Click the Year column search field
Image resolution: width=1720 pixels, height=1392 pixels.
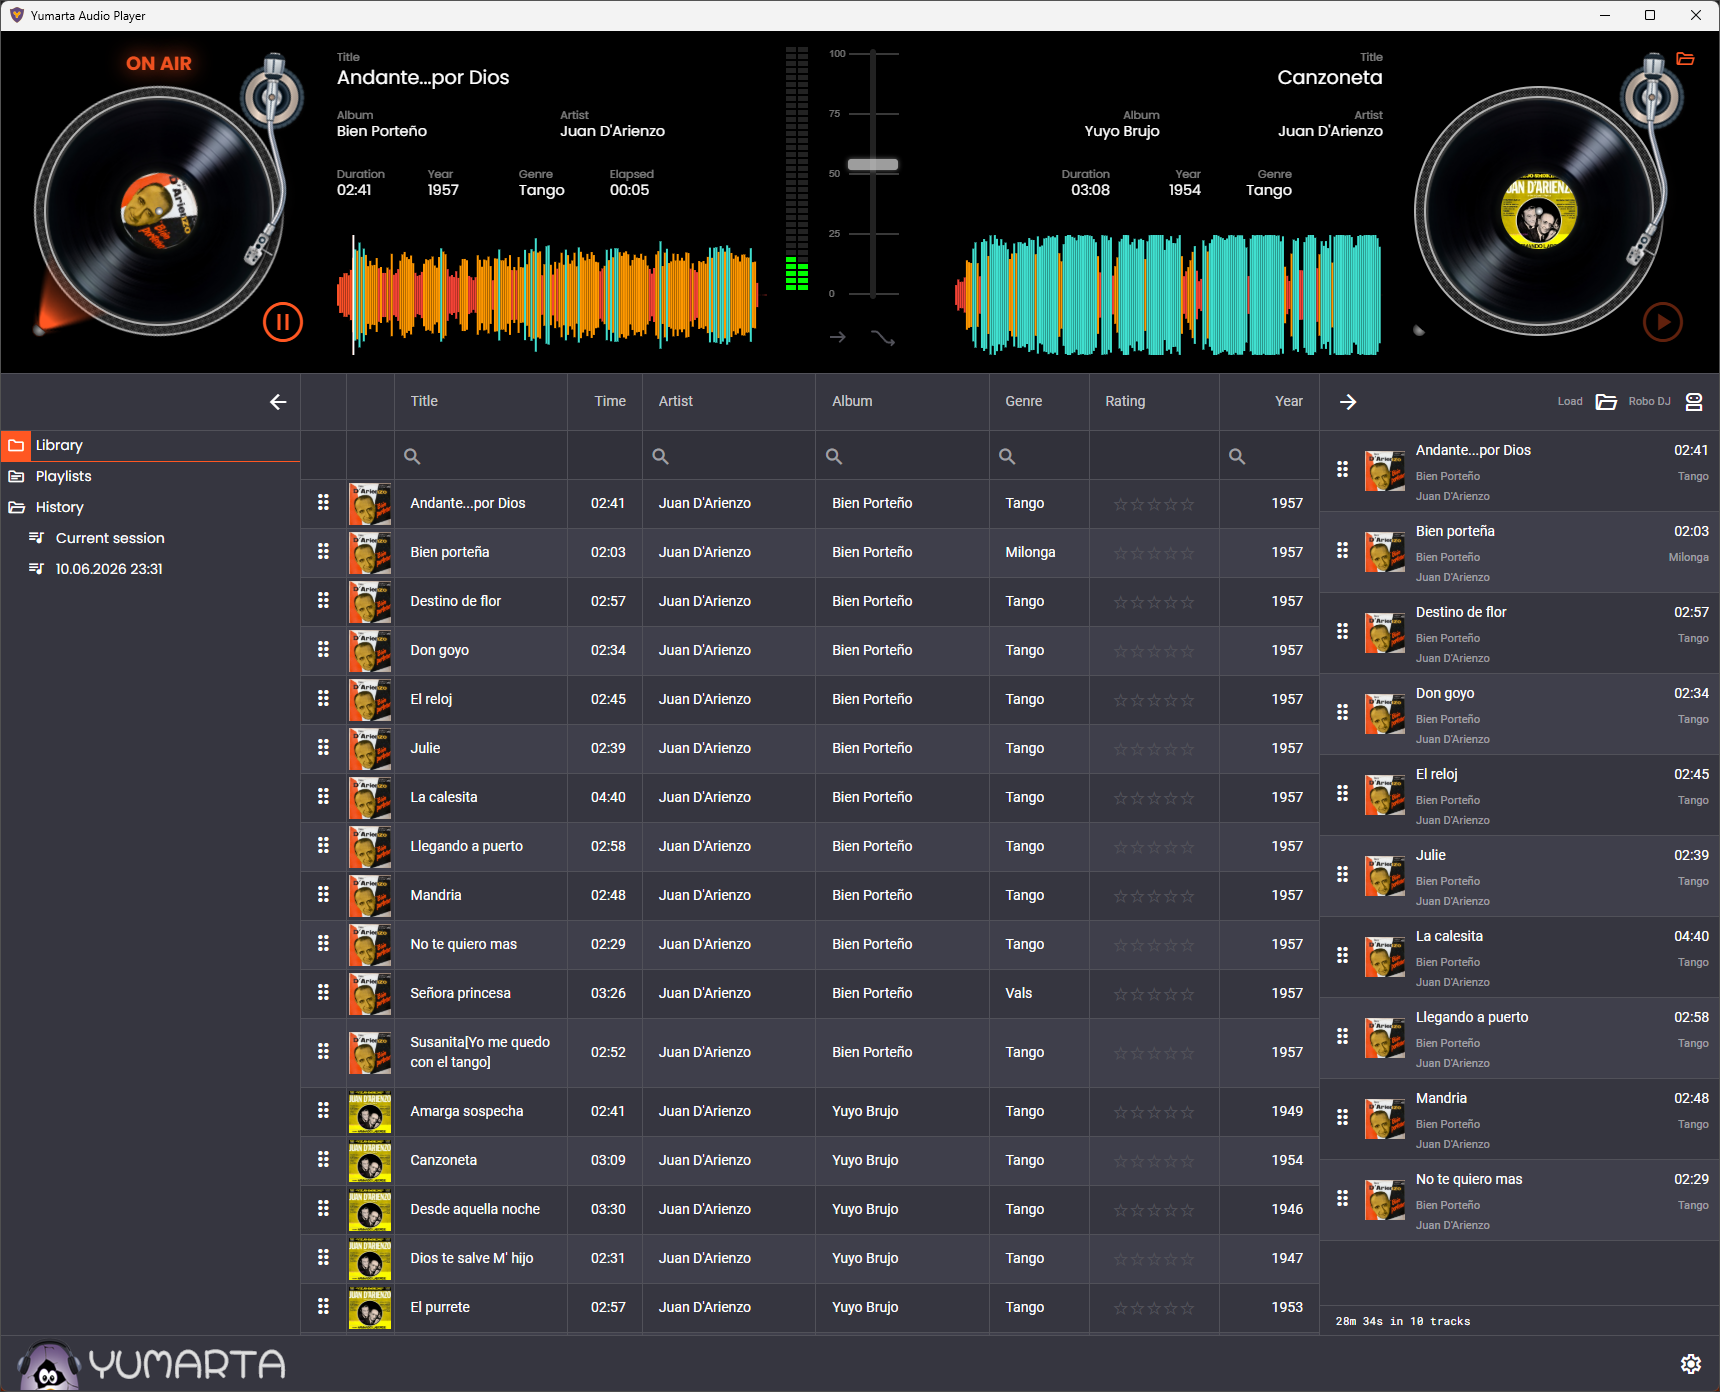pos(1269,456)
